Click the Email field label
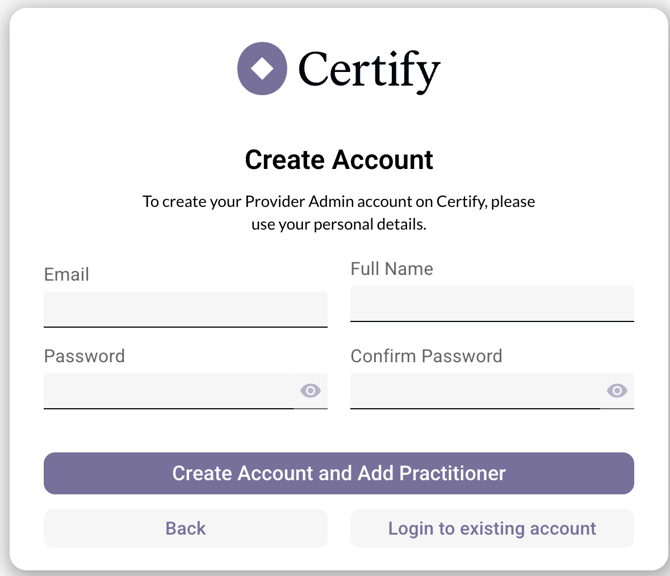 pos(67,275)
